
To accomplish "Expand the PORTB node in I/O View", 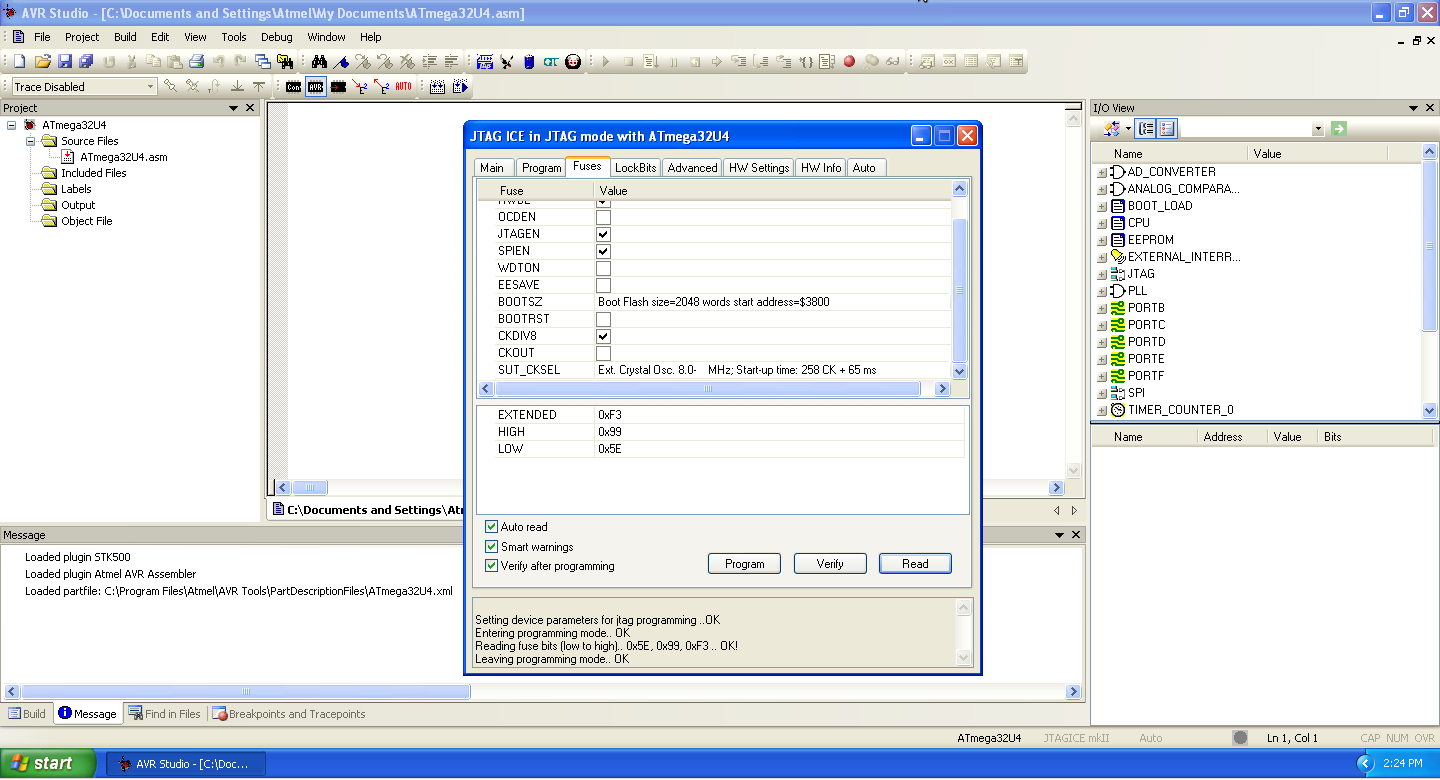I will click(1102, 308).
